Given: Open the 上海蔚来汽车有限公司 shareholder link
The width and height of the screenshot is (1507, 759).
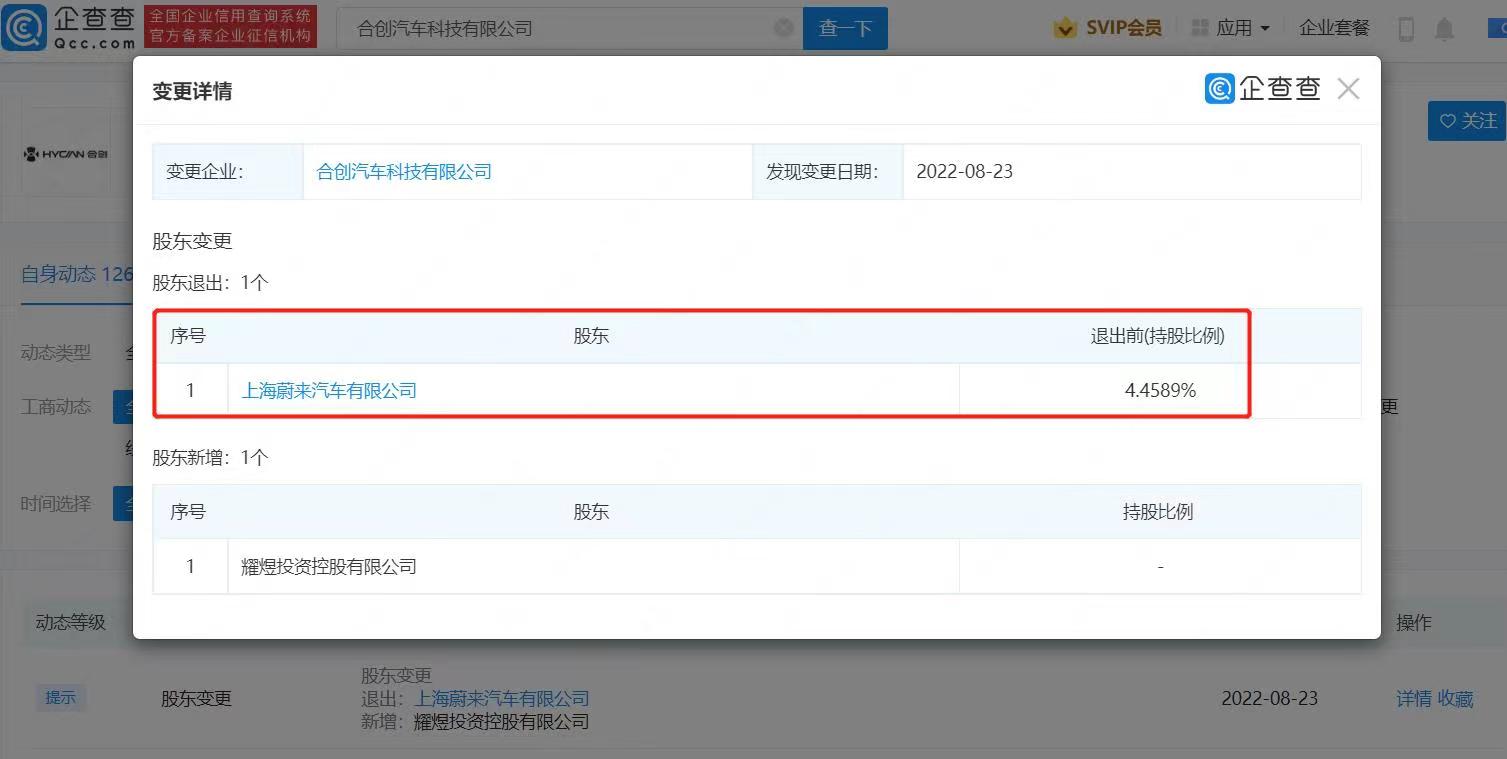Looking at the screenshot, I should [331, 390].
